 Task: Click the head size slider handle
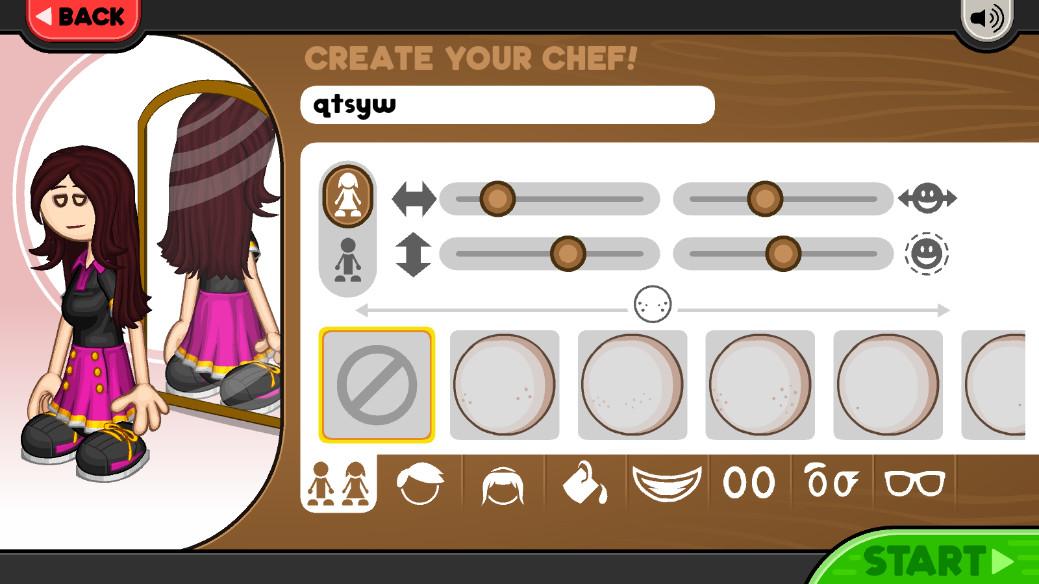coord(783,253)
